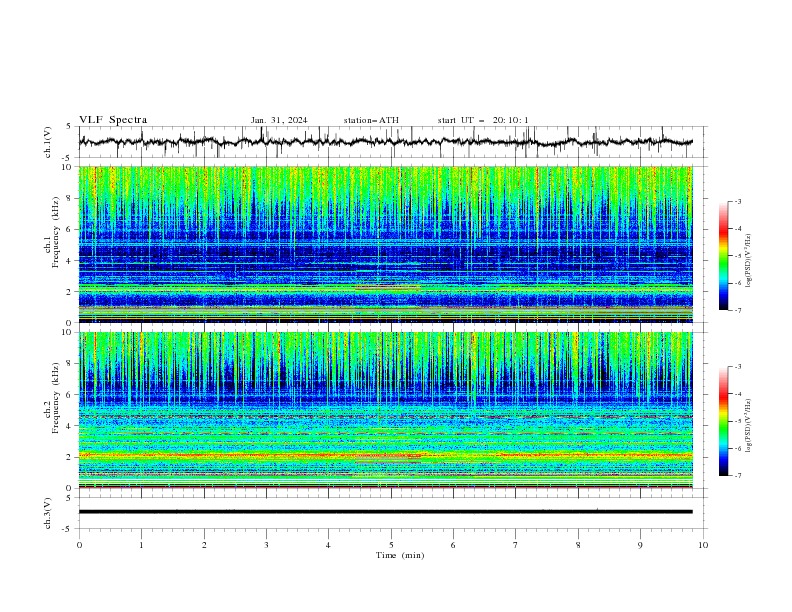792x612 pixels.
Task: Click the "-7" tick on ch.1 colorbar
Action: pyautogui.click(x=738, y=310)
